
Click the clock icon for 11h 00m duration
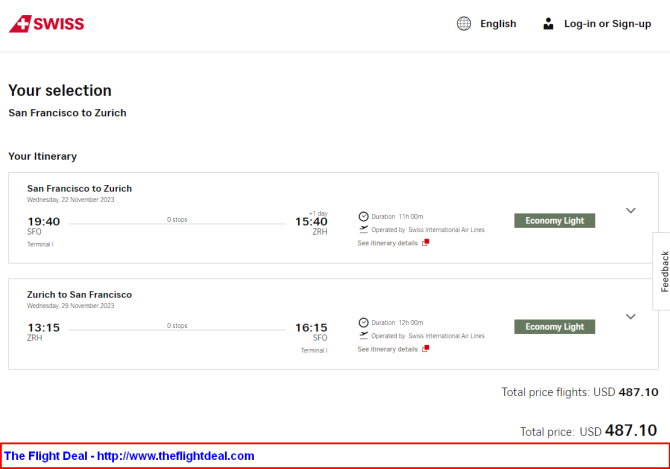tap(363, 216)
